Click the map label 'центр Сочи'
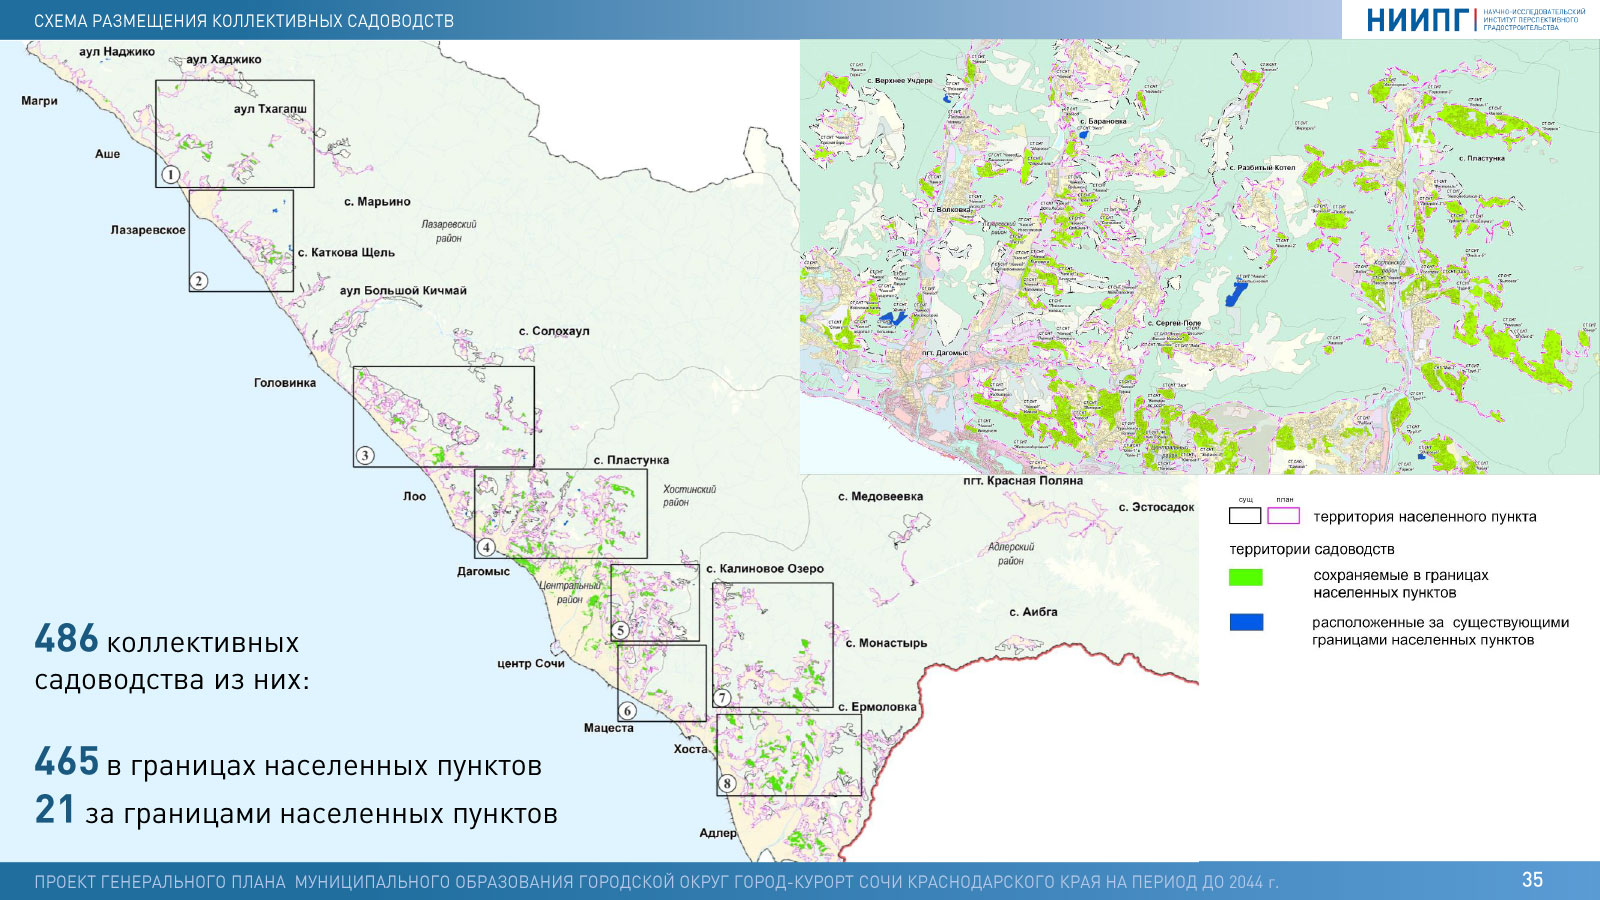 click(531, 664)
